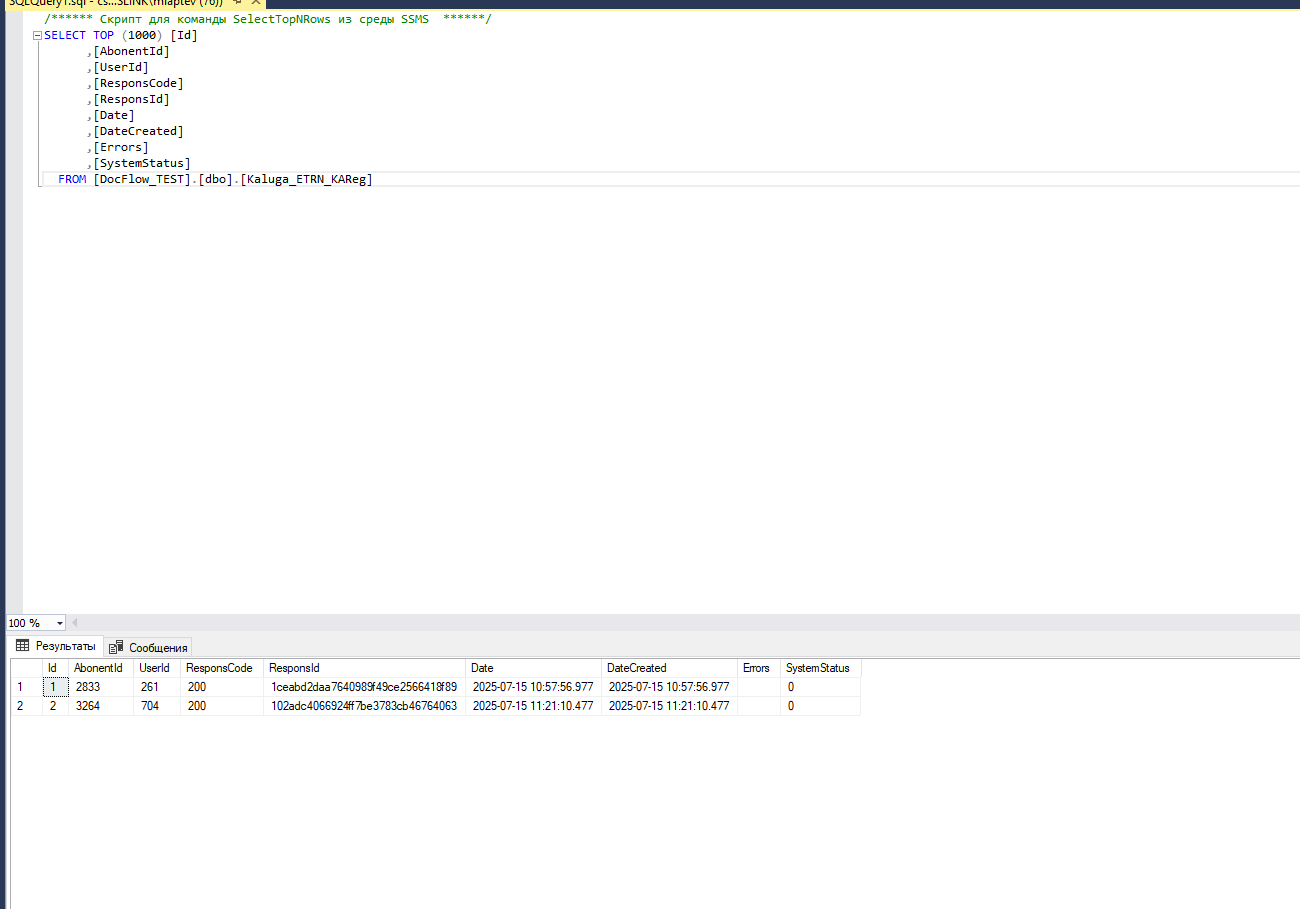Click SystemStatus 0 in first row
This screenshot has height=909, width=1300.
(820, 687)
